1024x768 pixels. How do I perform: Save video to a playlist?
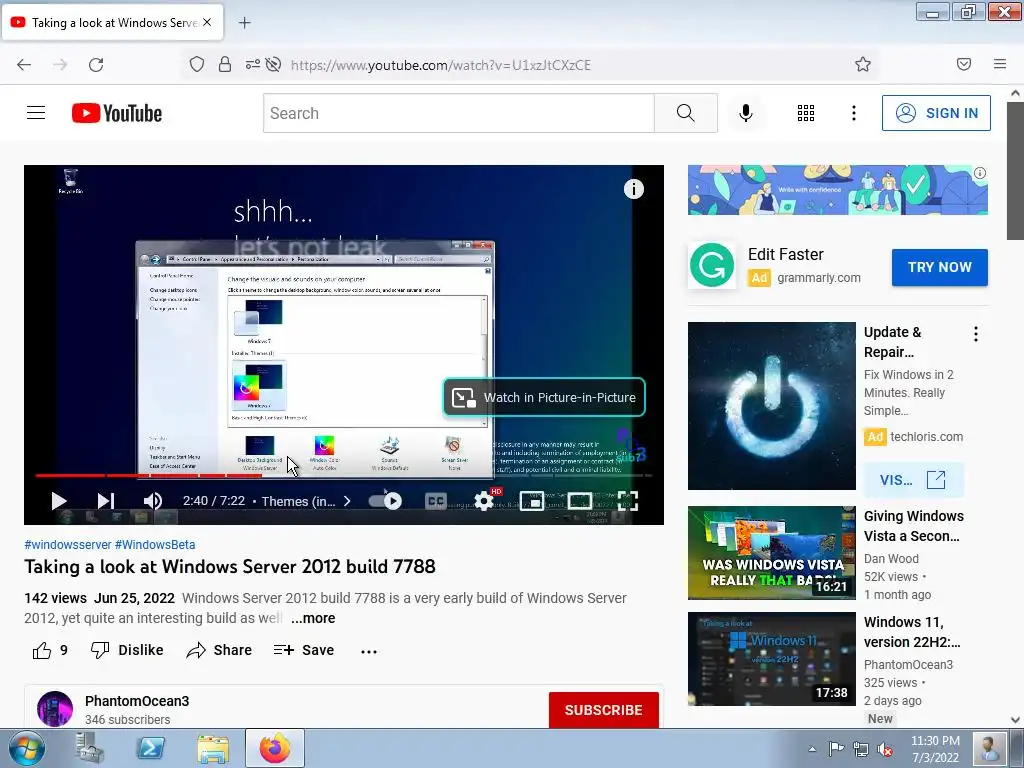[304, 650]
